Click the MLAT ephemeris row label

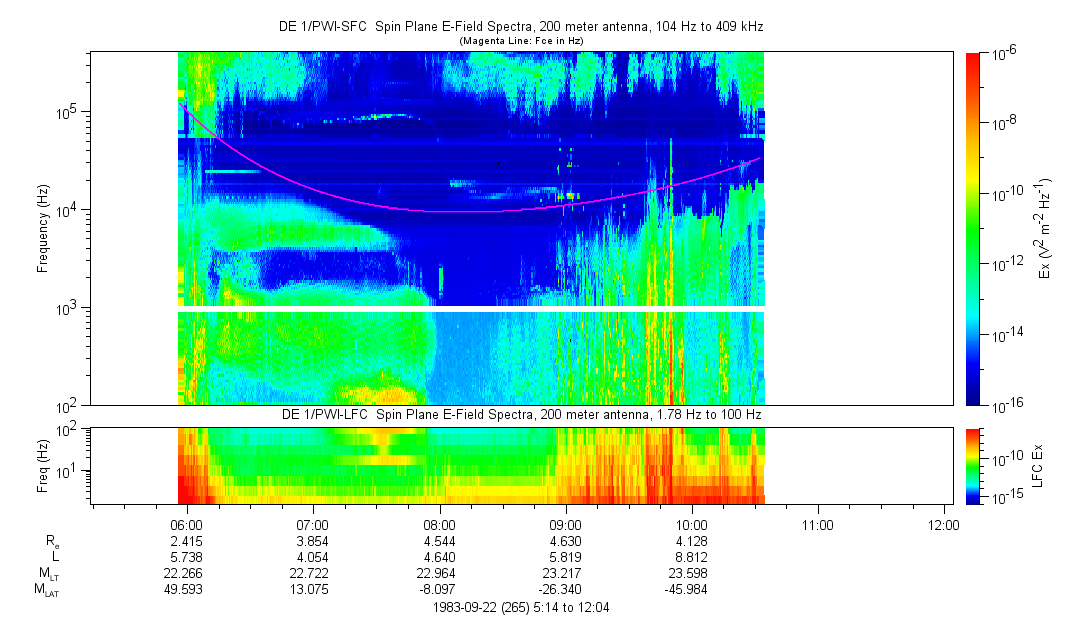pyautogui.click(x=48, y=591)
